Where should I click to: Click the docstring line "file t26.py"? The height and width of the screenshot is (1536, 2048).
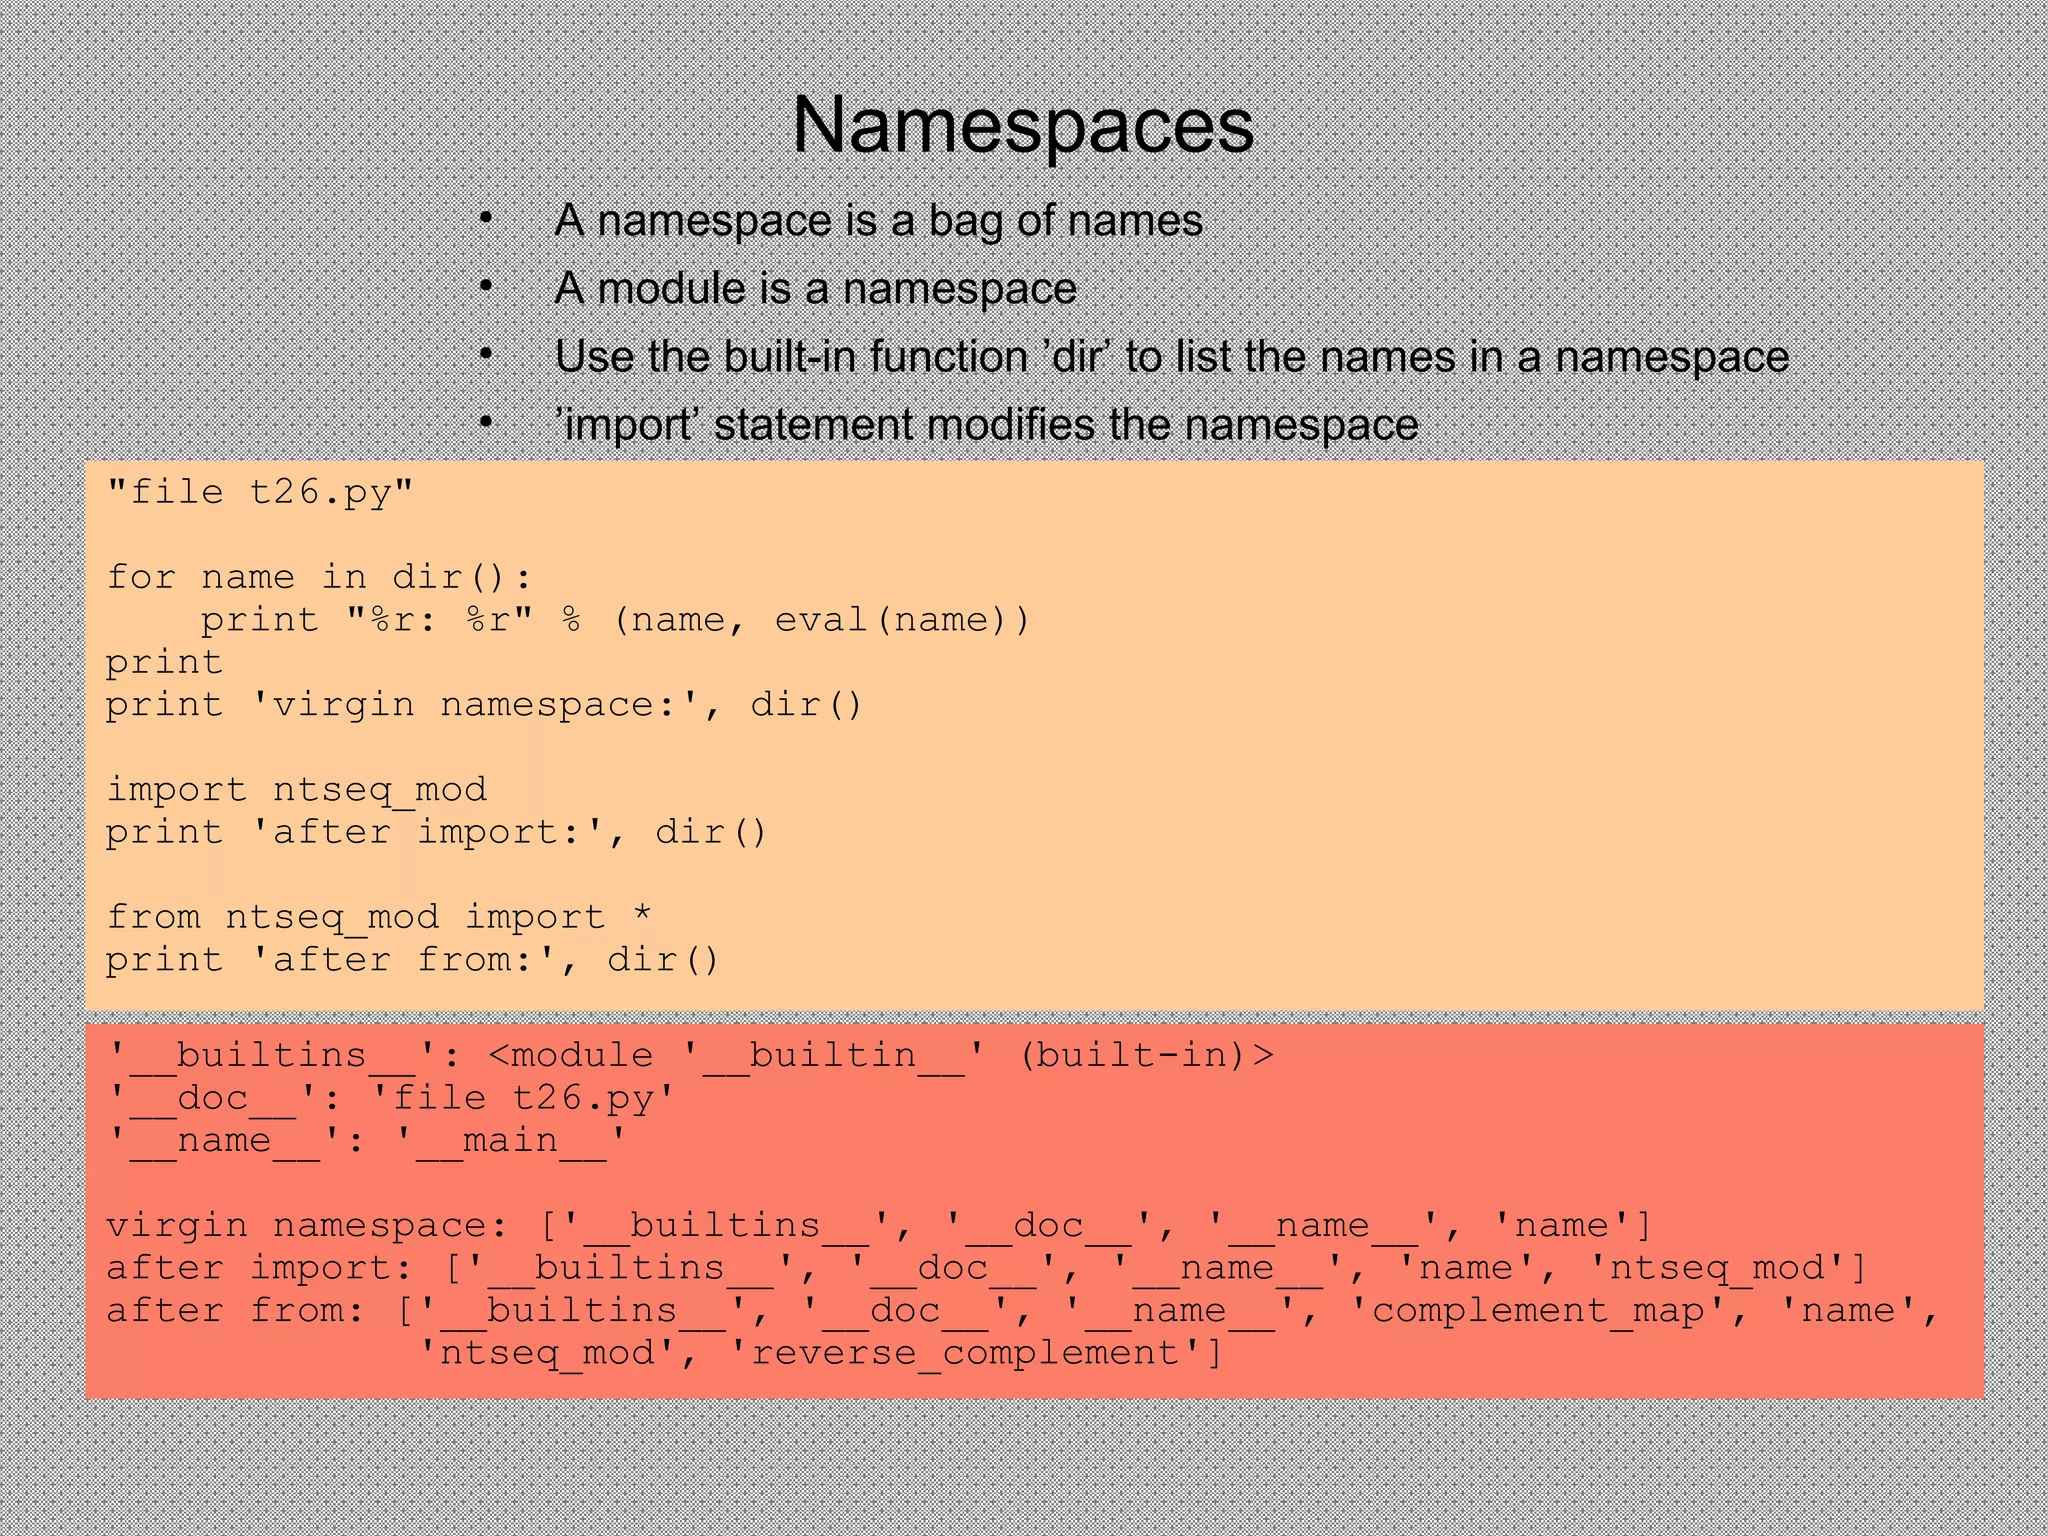coord(260,492)
